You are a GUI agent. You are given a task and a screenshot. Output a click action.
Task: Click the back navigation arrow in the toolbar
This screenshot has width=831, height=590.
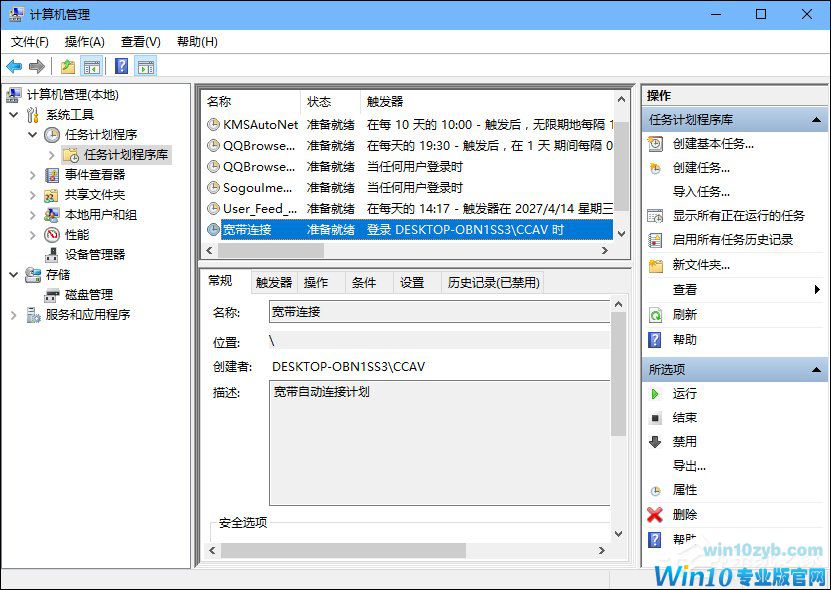[x=14, y=66]
